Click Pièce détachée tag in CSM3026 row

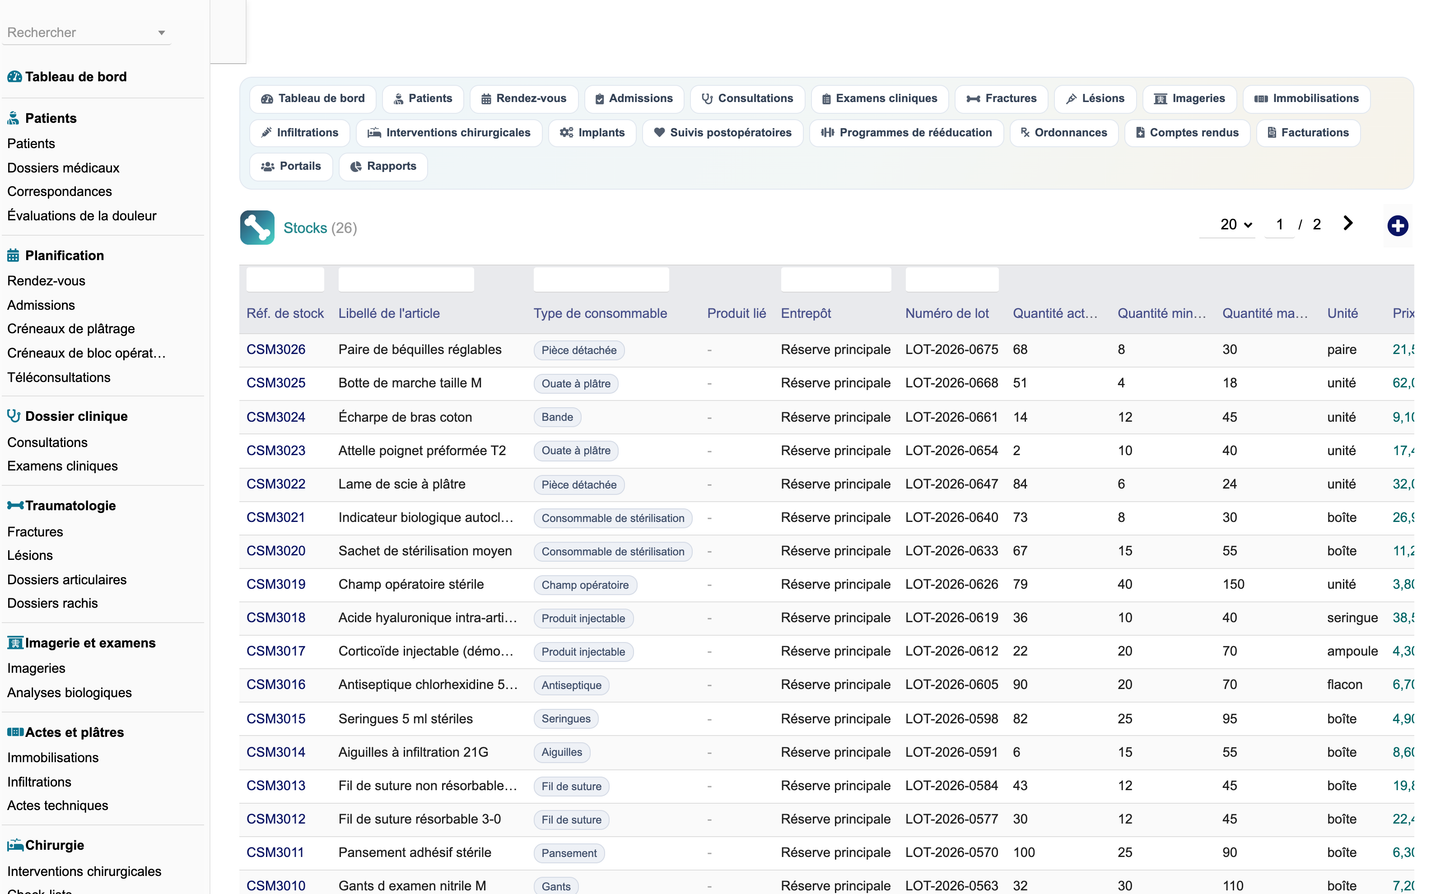pyautogui.click(x=579, y=351)
